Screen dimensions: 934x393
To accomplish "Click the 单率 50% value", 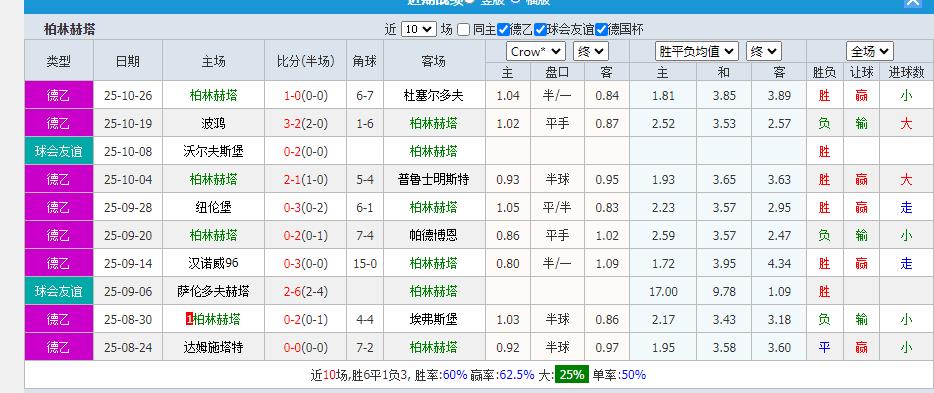I will tap(633, 375).
